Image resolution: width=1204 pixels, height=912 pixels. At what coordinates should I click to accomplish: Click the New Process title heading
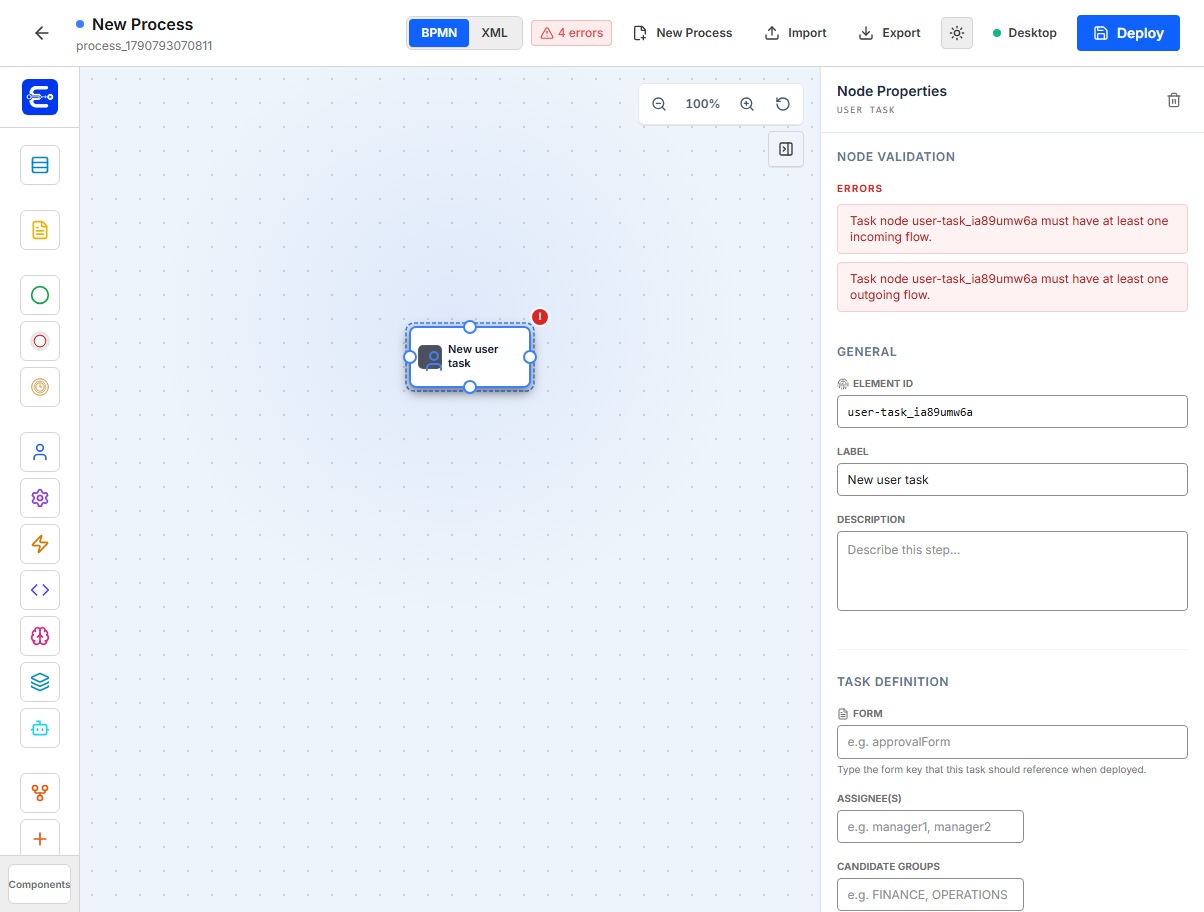[143, 24]
